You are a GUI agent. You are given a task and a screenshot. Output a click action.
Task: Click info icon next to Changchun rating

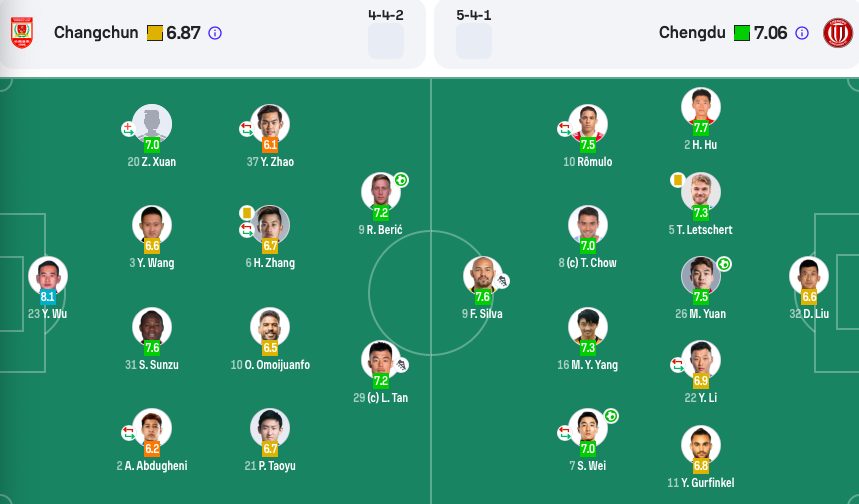click(215, 33)
